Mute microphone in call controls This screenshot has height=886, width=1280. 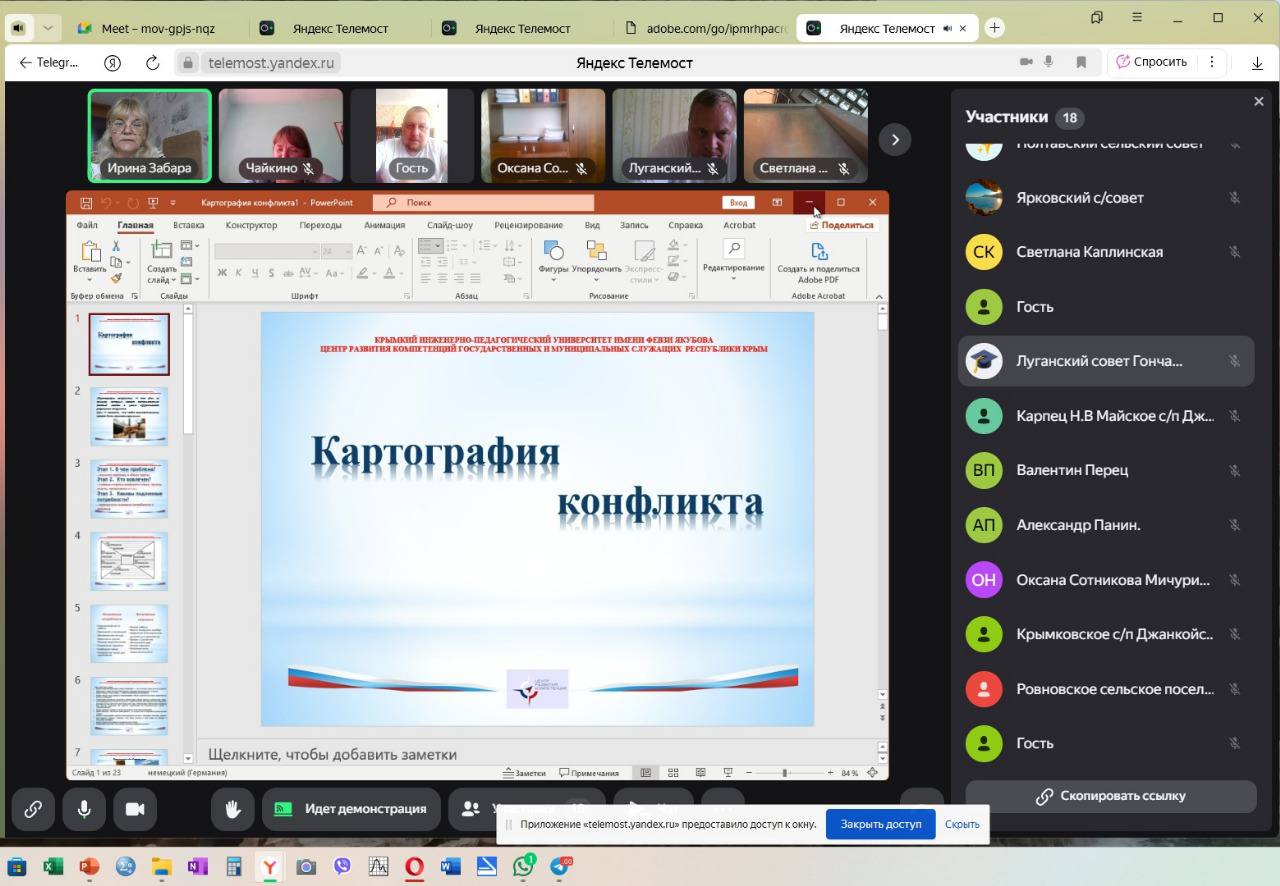tap(84, 809)
